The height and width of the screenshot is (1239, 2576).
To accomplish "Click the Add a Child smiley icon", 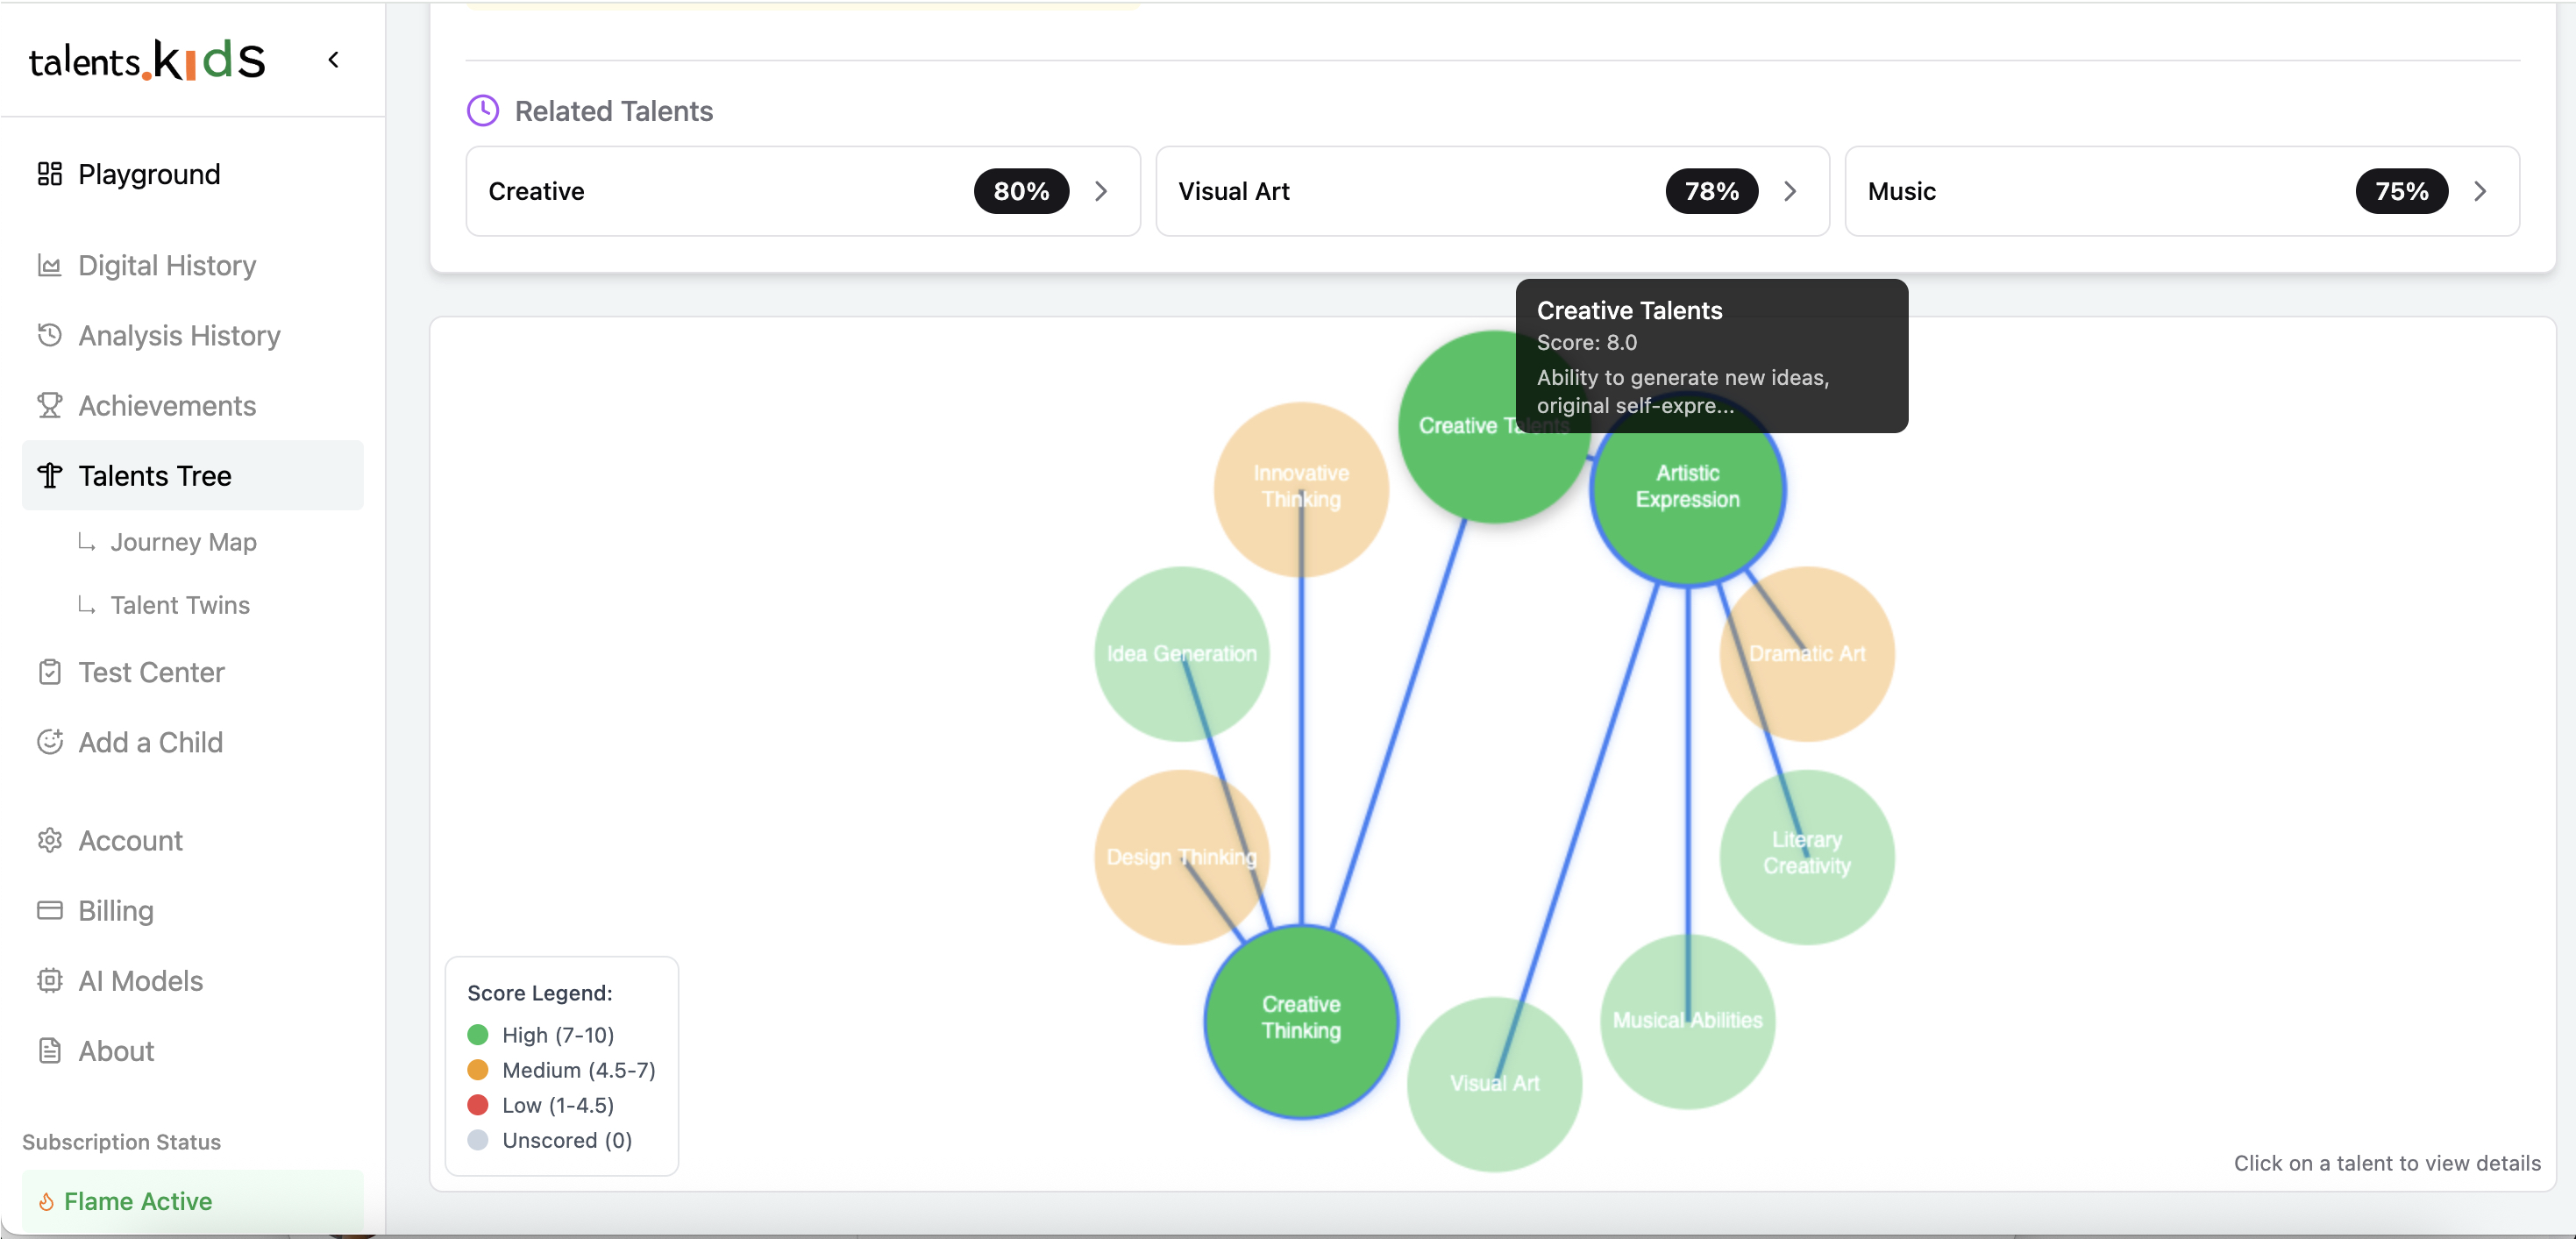I will click(50, 742).
